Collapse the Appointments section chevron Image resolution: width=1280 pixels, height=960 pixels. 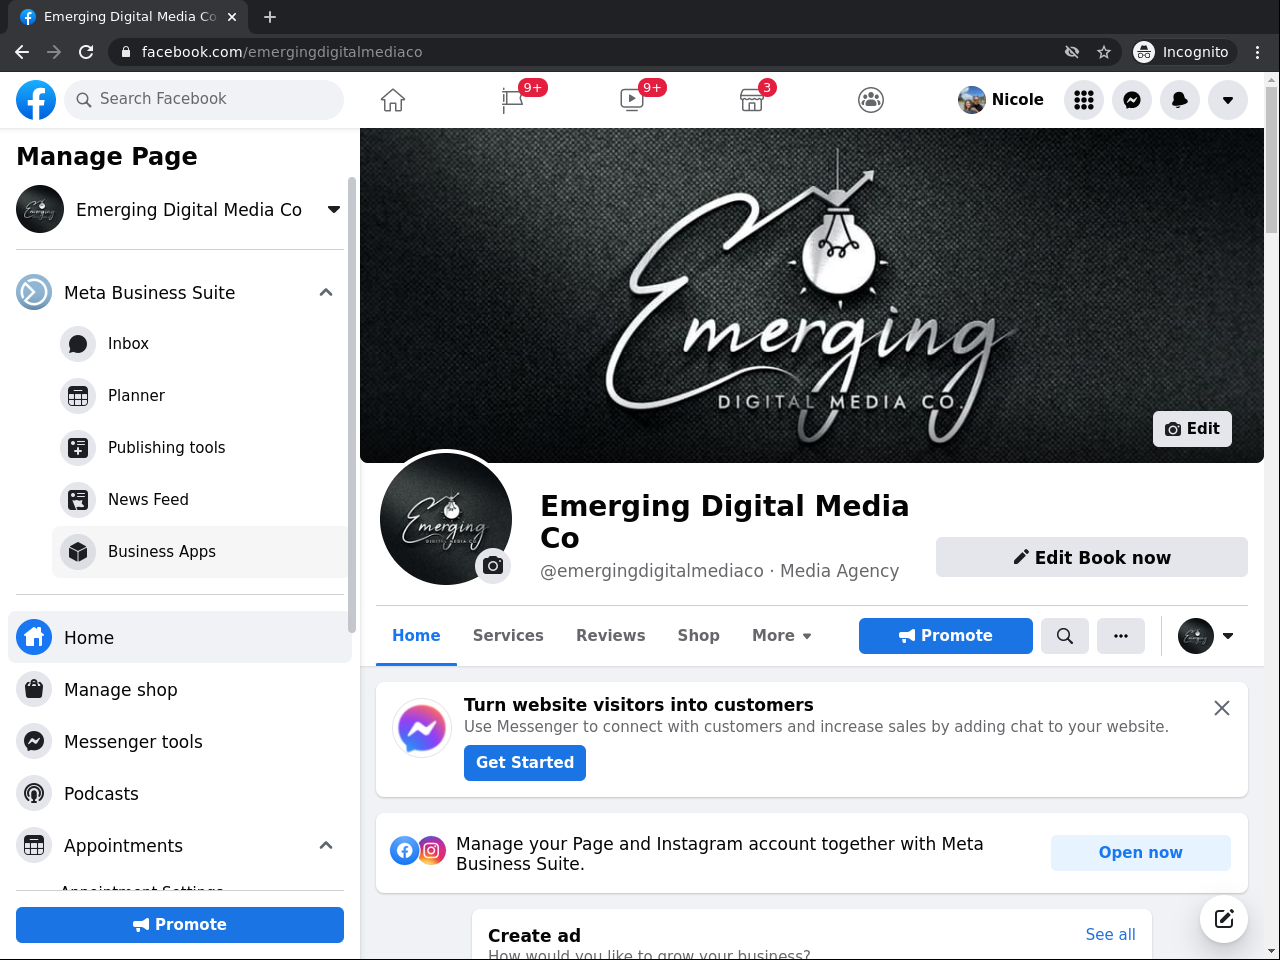coord(326,845)
